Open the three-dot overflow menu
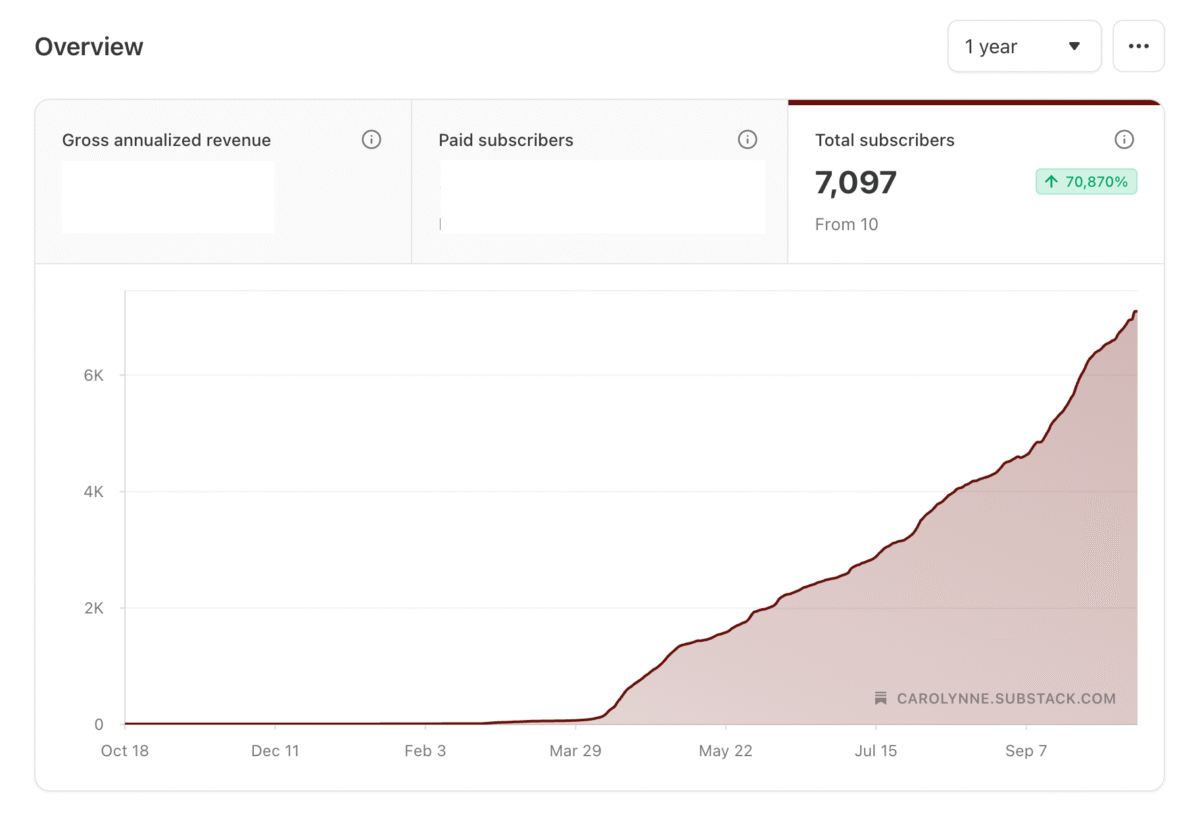 click(x=1138, y=46)
